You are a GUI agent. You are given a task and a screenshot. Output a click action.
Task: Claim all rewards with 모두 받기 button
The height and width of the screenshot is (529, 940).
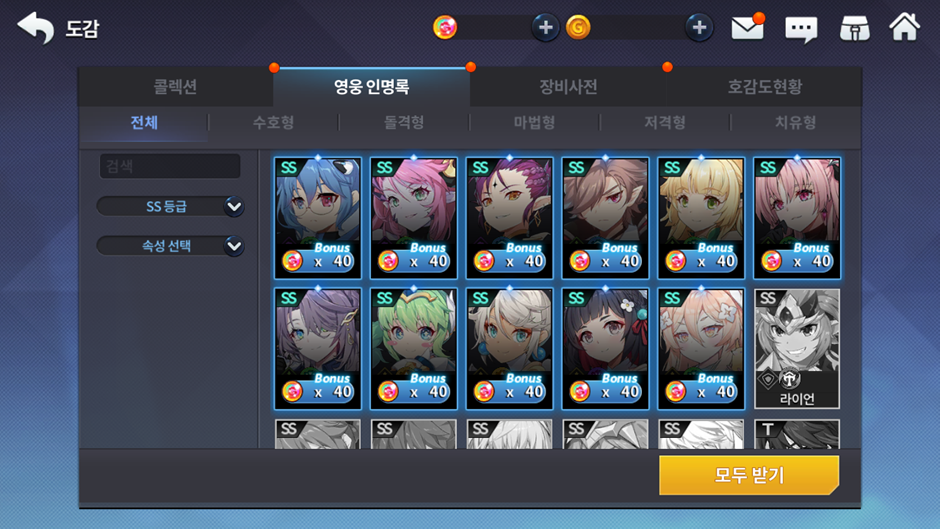(x=749, y=475)
